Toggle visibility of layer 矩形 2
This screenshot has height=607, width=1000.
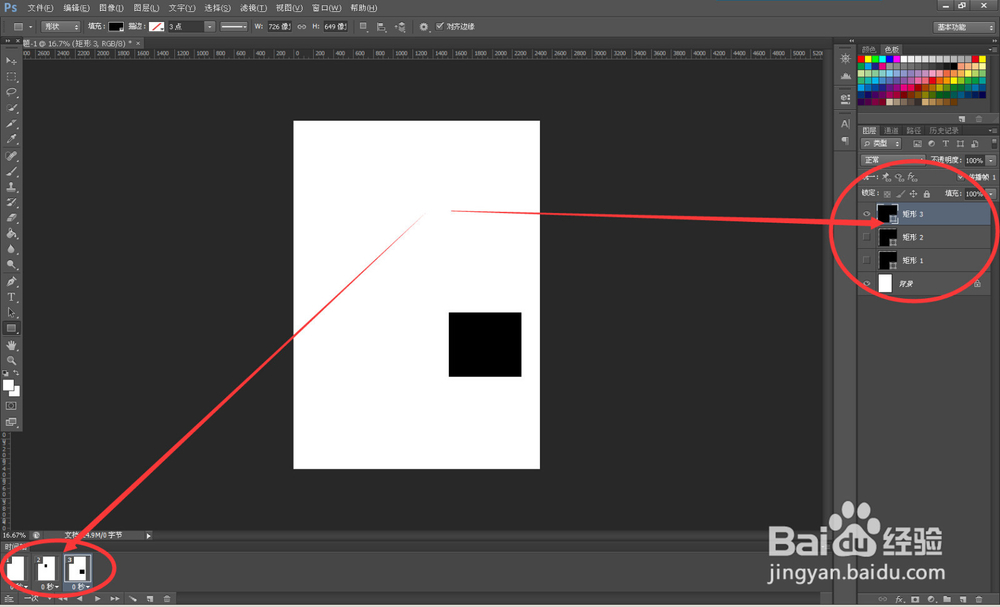[866, 236]
